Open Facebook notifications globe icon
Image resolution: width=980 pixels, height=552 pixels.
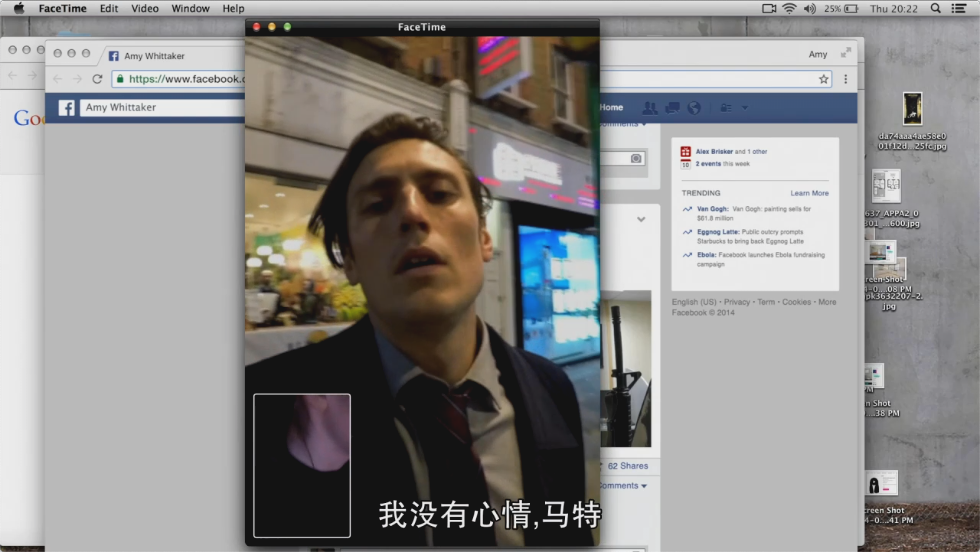pos(695,108)
